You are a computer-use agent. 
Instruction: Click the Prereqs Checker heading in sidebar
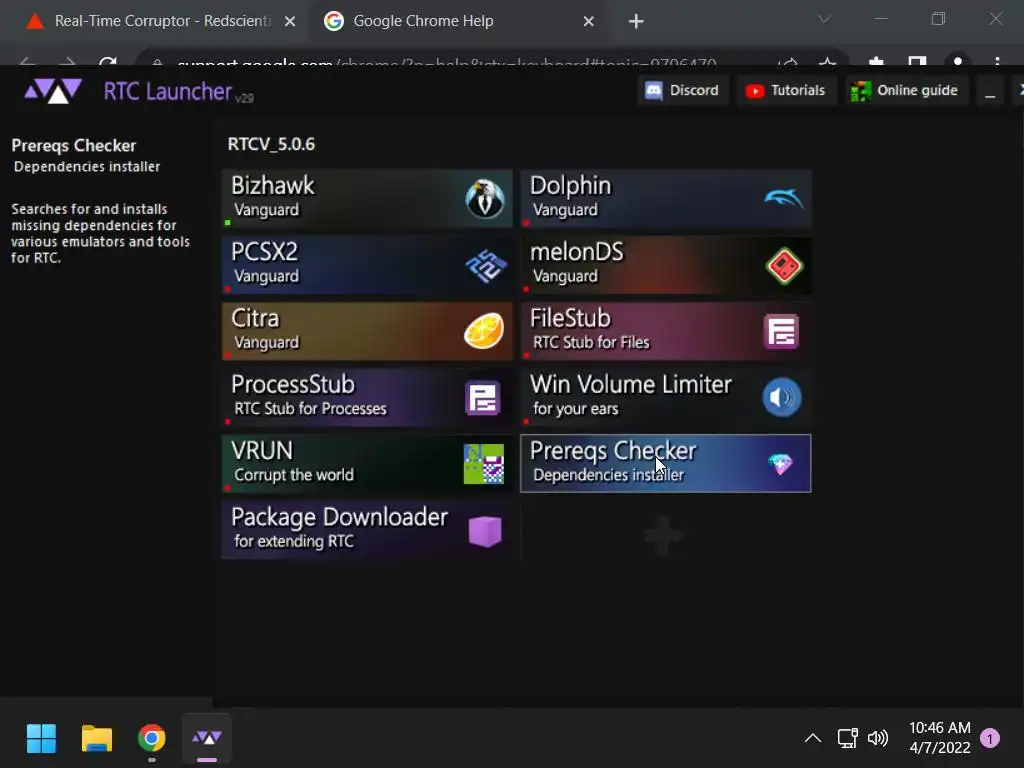(74, 146)
